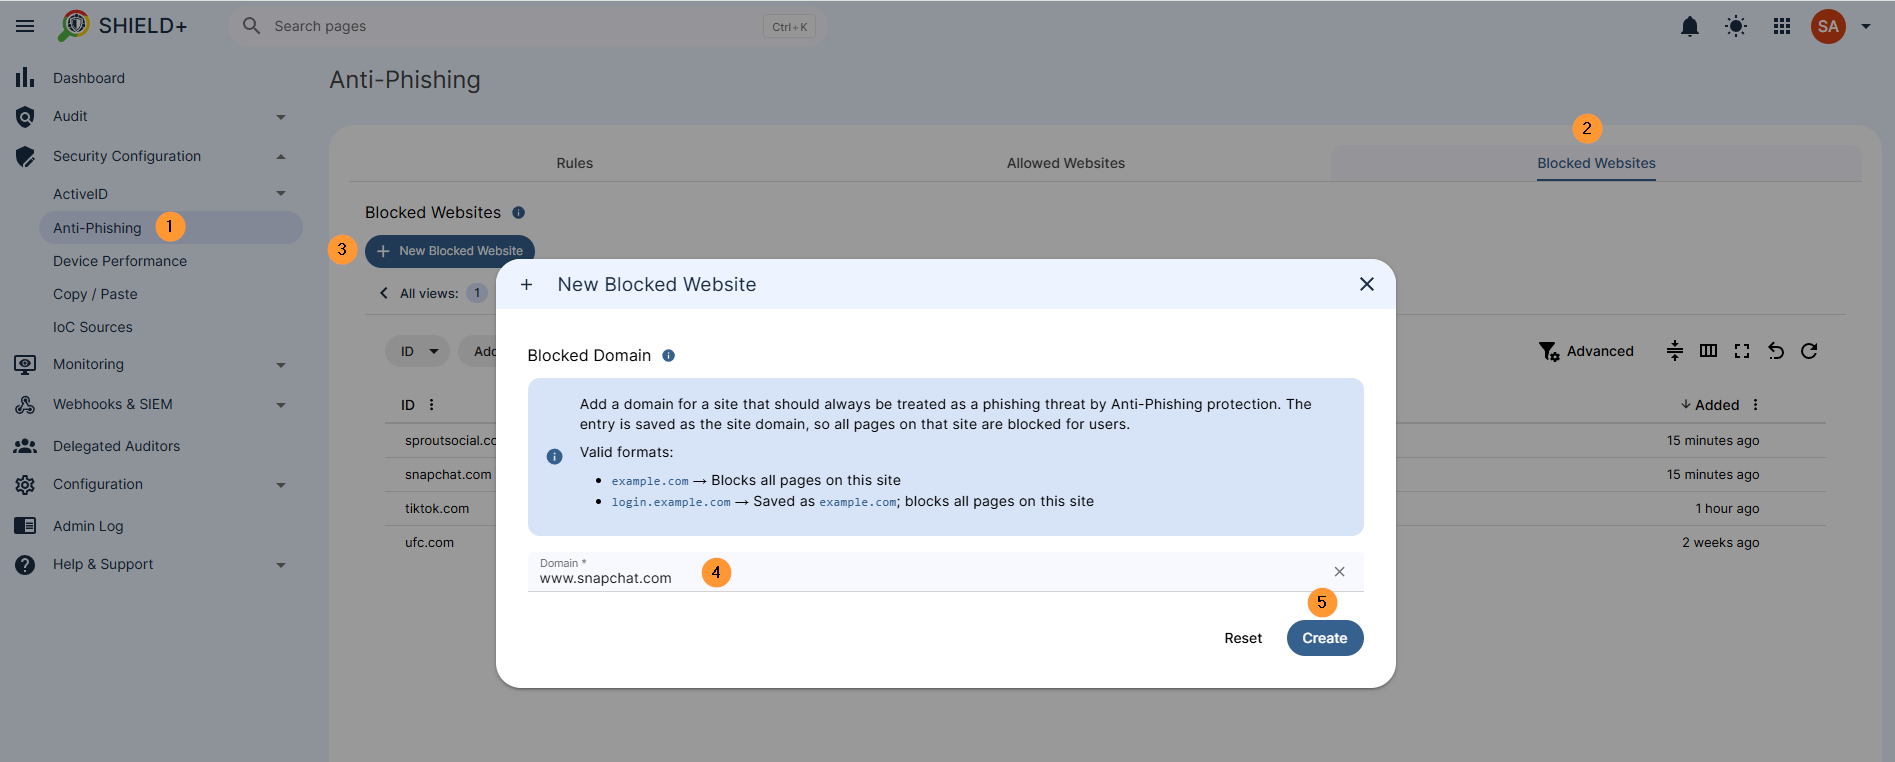The image size is (1895, 762).
Task: Open Delegated Auditors
Action: coord(116,446)
